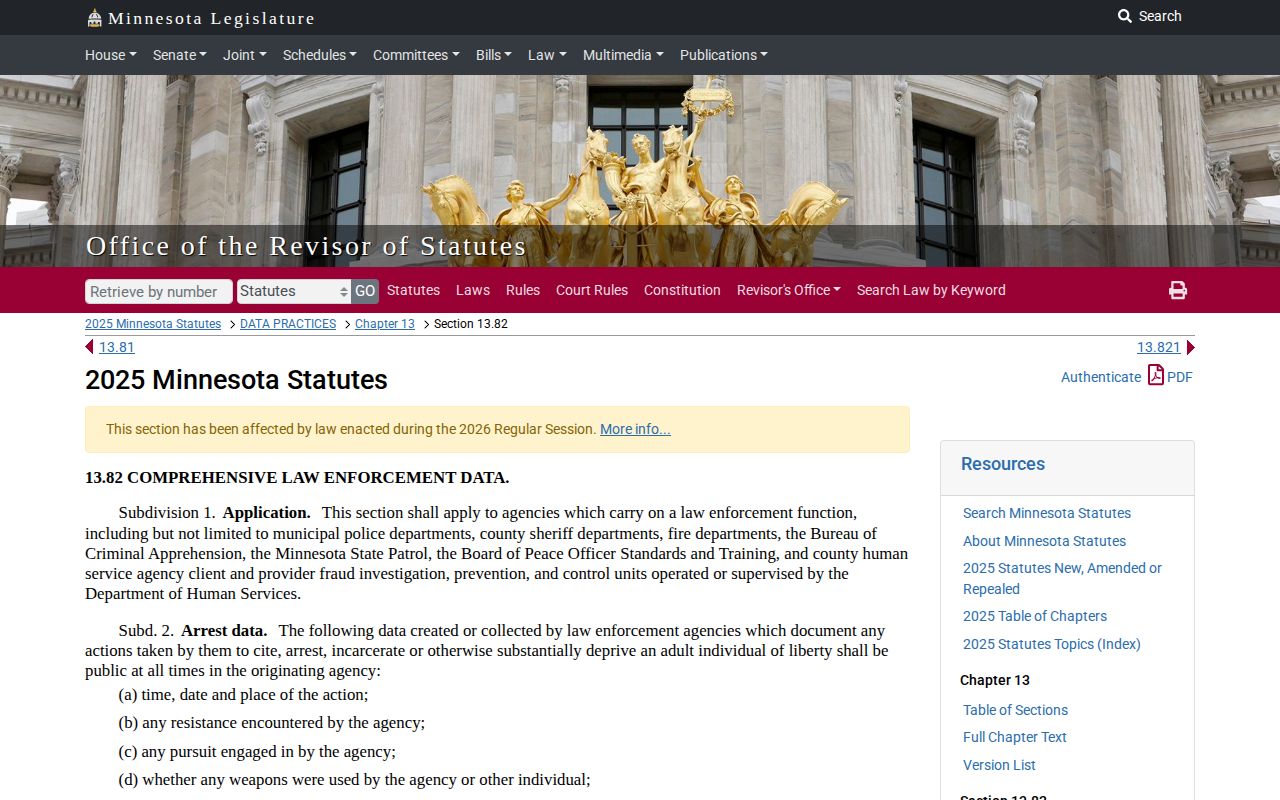Open 2025 Table of Chapters link

click(1035, 616)
